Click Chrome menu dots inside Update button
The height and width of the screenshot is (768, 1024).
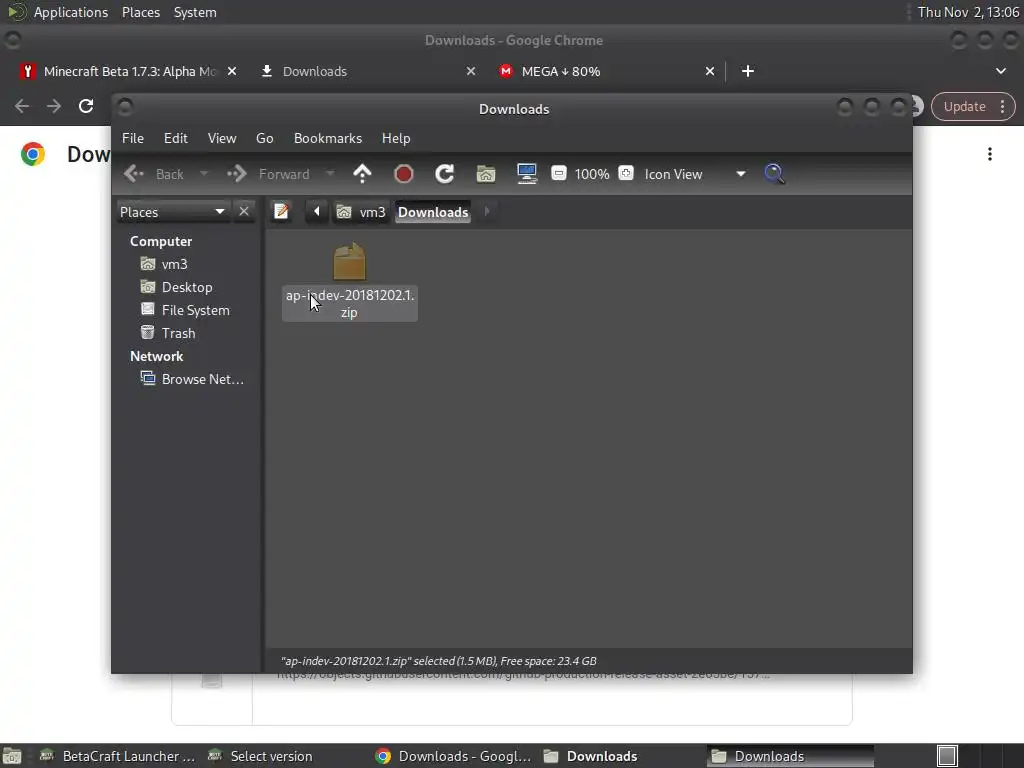[x=1002, y=106]
